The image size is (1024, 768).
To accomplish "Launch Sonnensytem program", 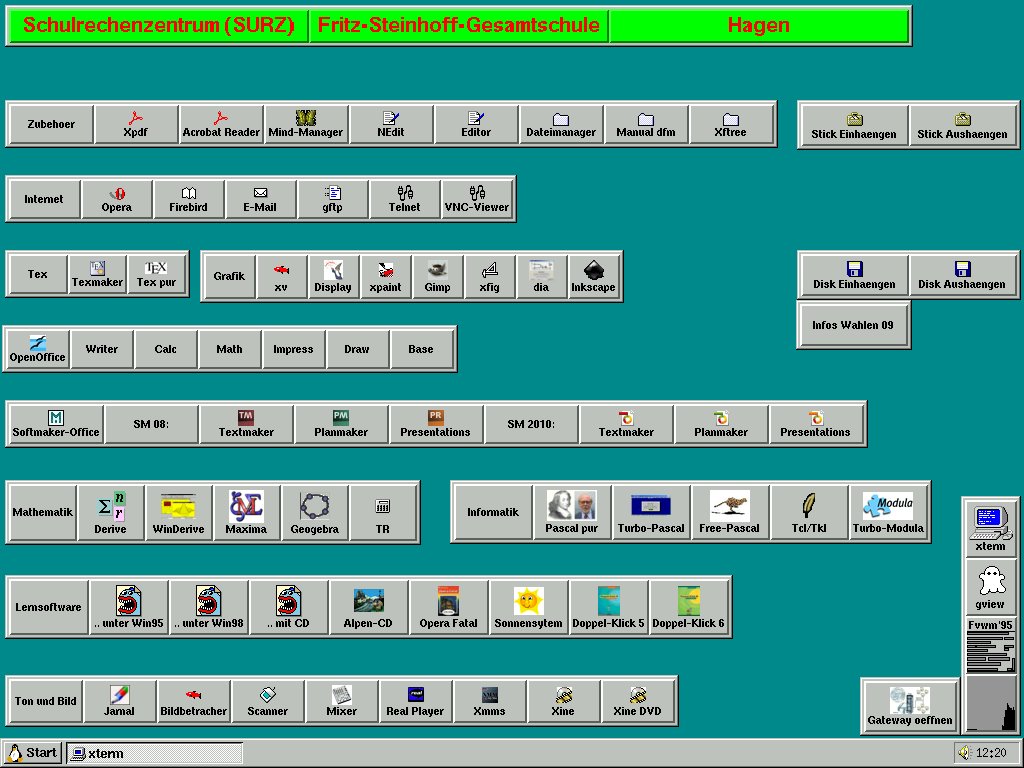I will [528, 607].
